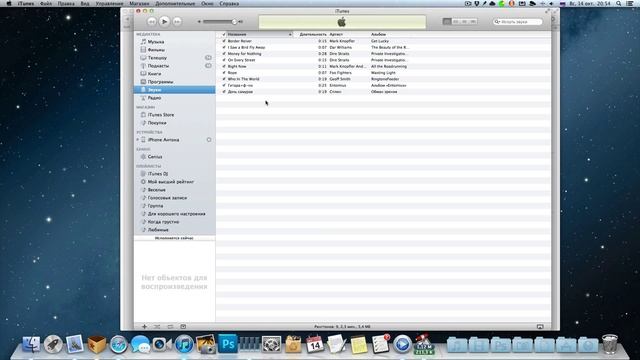The height and width of the screenshot is (360, 640).
Task: Open the Справка menu
Action: 229,3
